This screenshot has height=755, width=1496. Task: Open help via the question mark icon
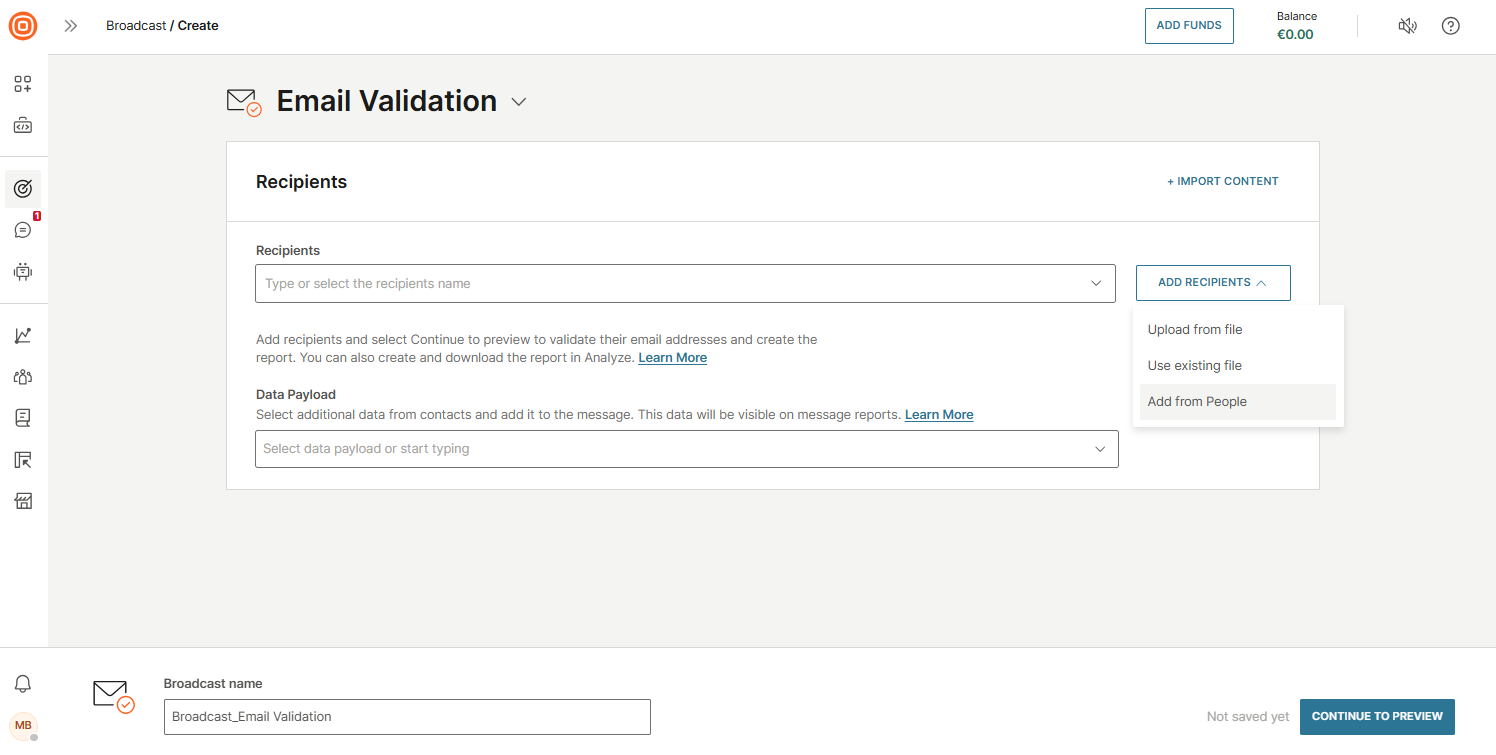[1451, 25]
